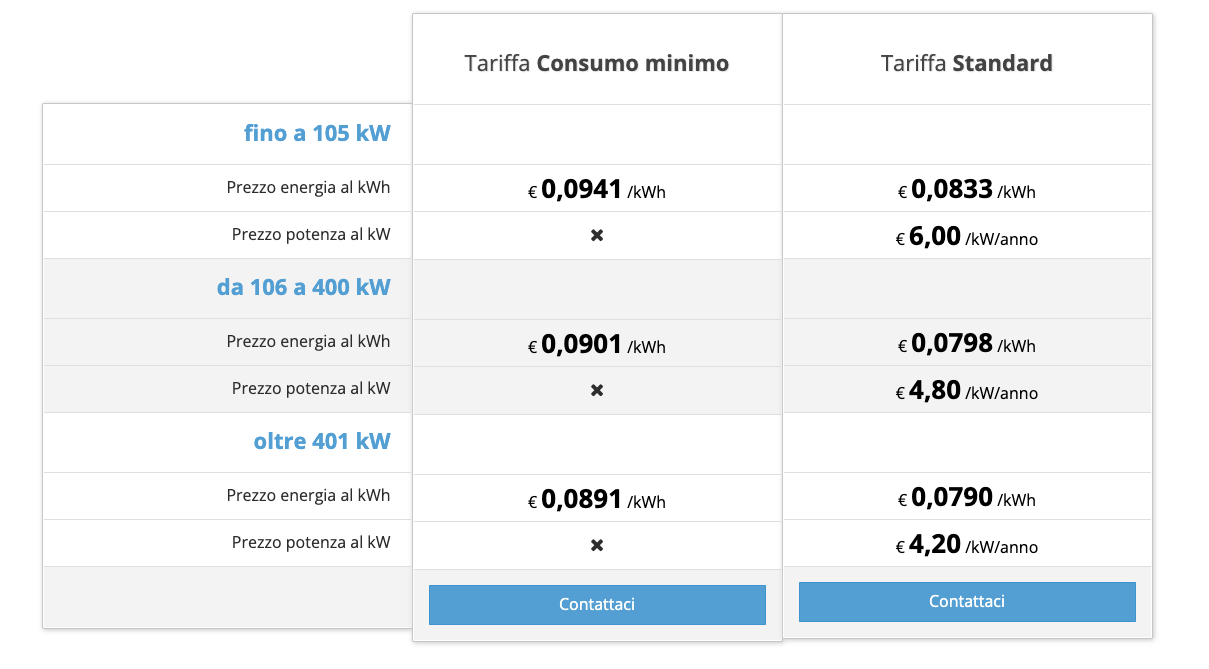Click the € 0,0941 /kWh price
Screen dimensions: 1209x669
pos(597,190)
